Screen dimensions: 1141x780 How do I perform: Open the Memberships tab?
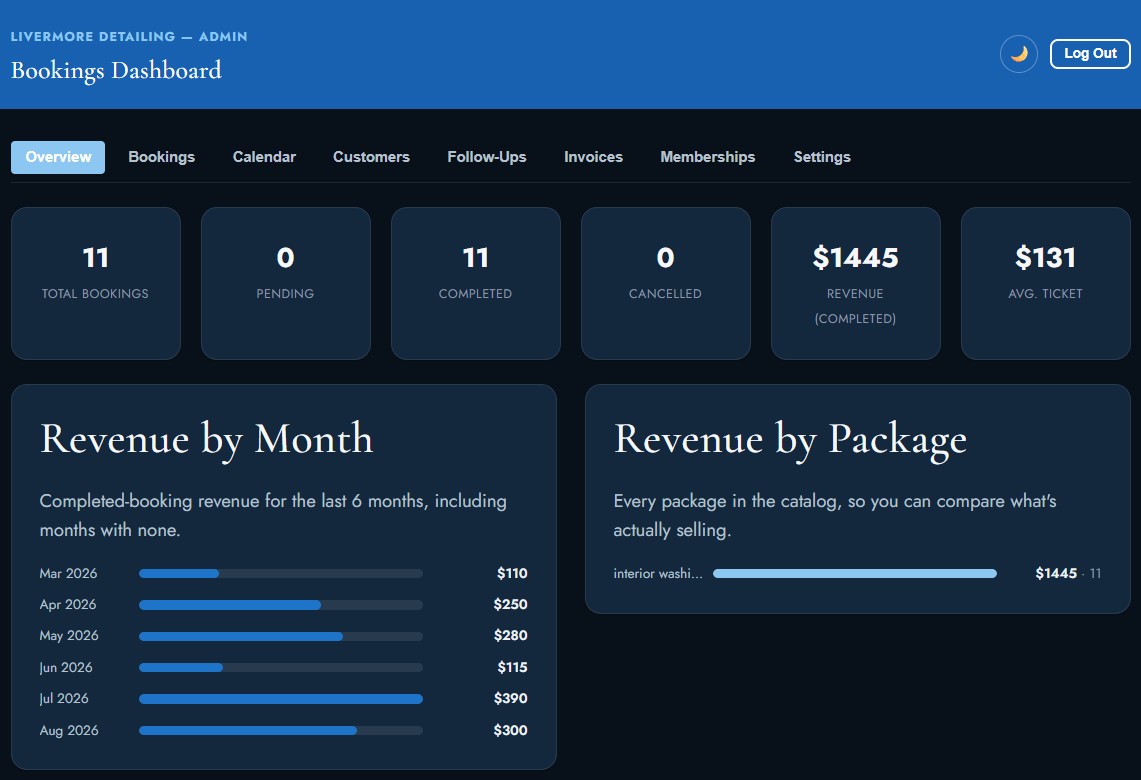click(707, 157)
